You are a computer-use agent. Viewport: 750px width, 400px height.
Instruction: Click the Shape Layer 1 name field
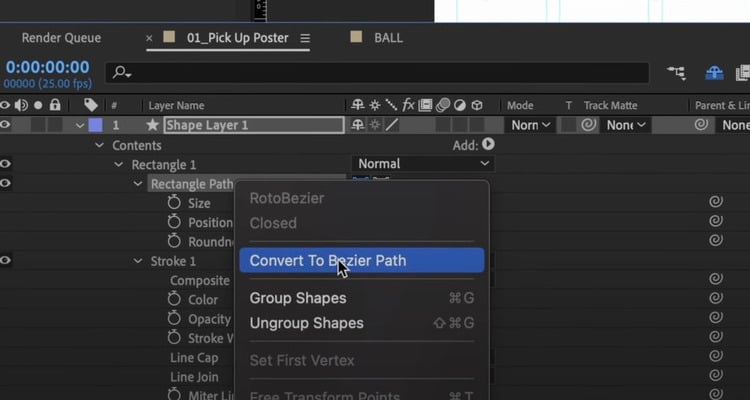click(254, 125)
